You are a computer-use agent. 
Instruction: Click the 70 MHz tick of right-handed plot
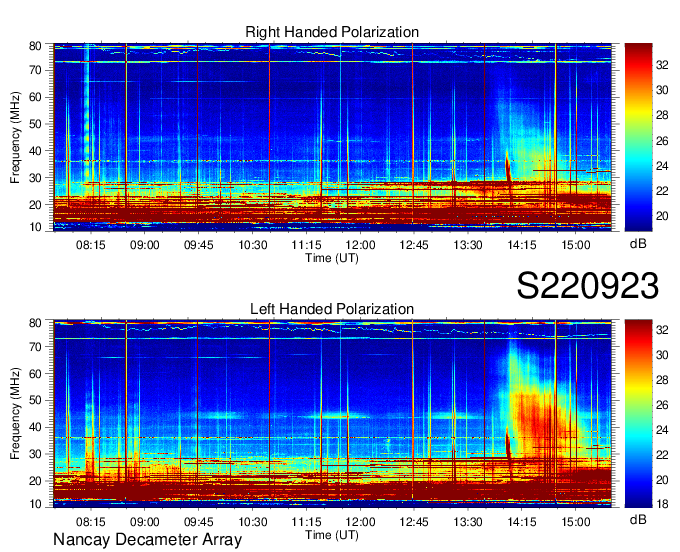pos(35,70)
